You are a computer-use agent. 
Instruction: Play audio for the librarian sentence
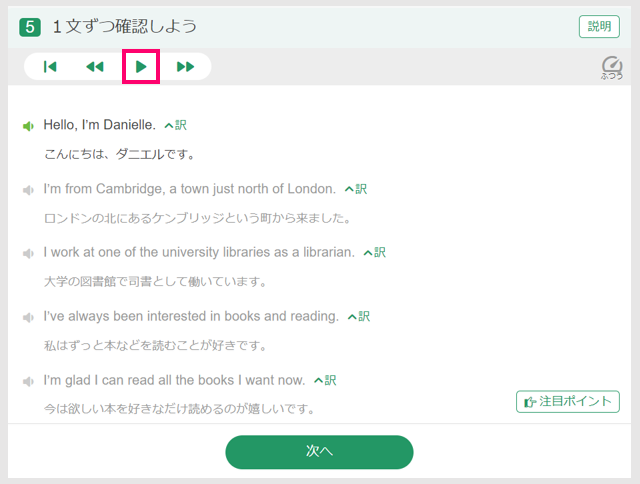tap(28, 254)
